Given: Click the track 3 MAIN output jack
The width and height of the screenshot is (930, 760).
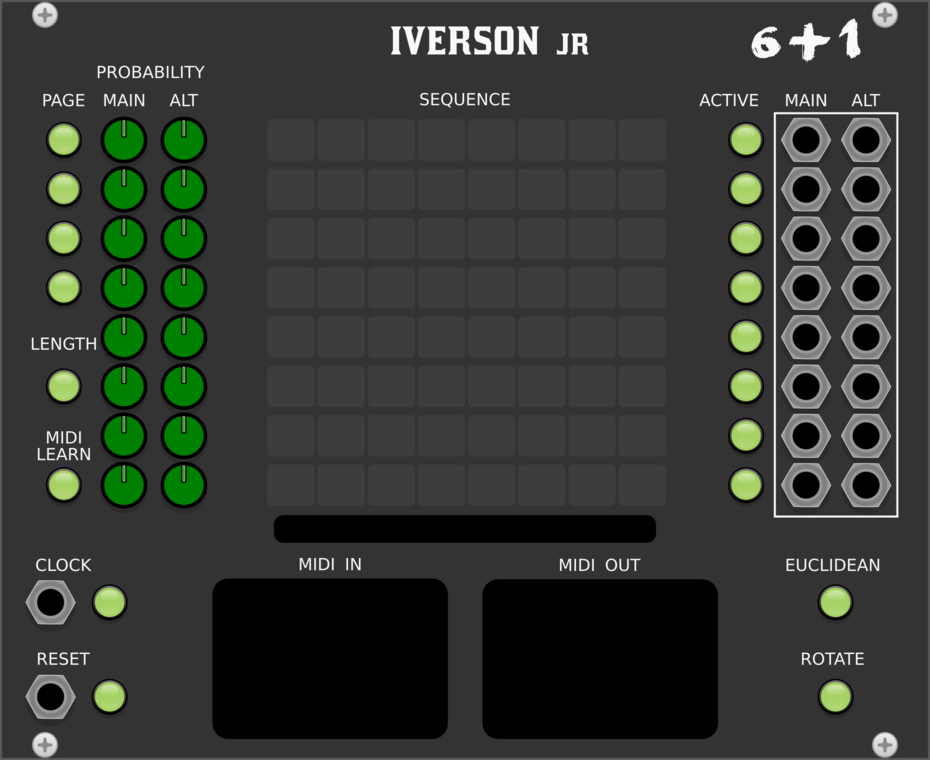Looking at the screenshot, I should (x=806, y=239).
